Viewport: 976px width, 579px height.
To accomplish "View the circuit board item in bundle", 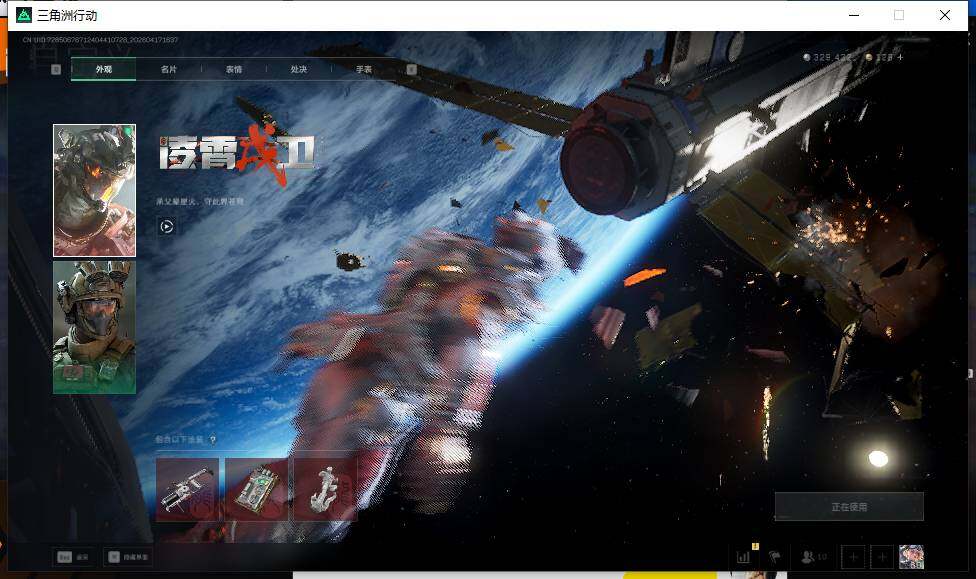I will pyautogui.click(x=256, y=489).
